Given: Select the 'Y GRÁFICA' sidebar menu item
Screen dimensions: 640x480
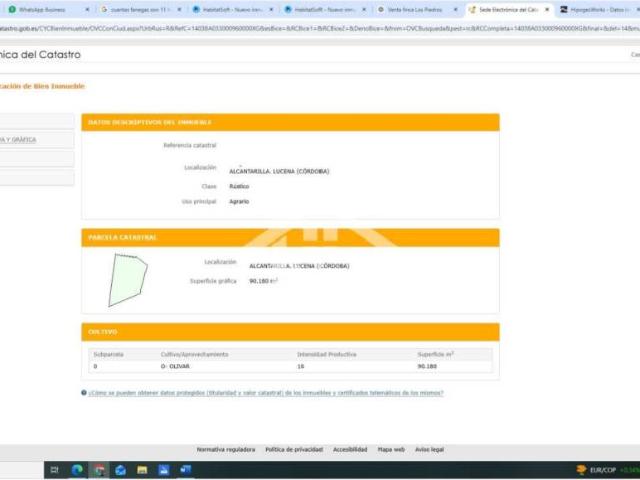Looking at the screenshot, I should point(37,140).
